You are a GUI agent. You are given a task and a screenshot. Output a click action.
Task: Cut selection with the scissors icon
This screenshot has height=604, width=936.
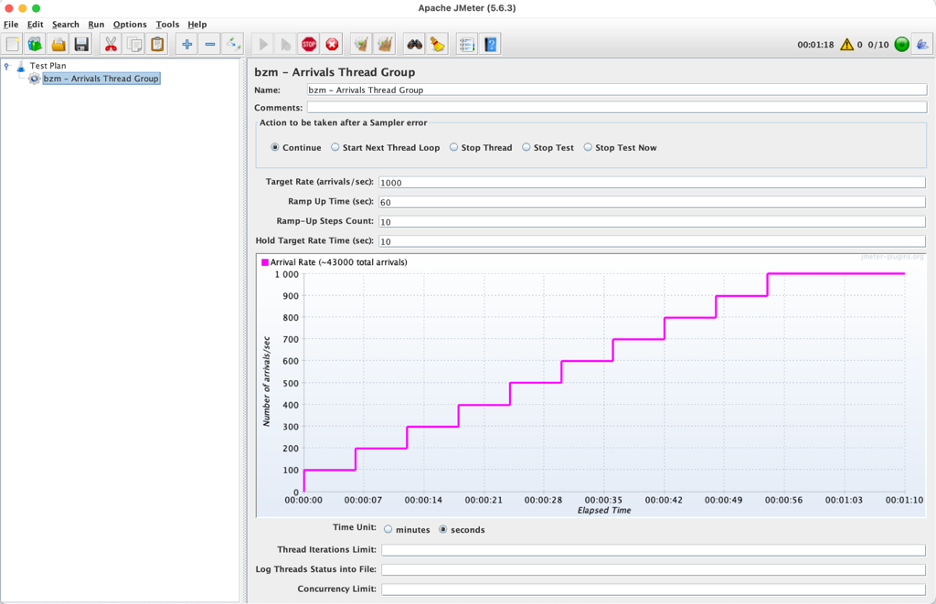click(111, 44)
